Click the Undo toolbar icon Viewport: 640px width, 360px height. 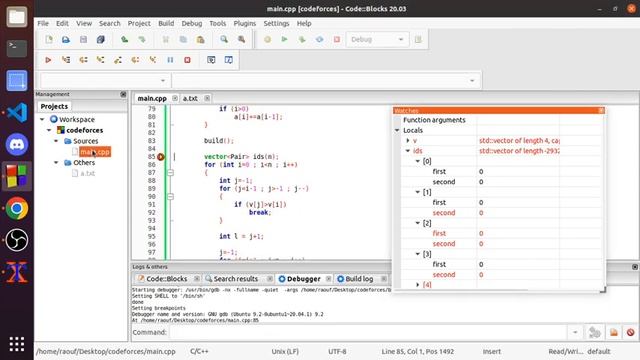pyautogui.click(x=124, y=40)
